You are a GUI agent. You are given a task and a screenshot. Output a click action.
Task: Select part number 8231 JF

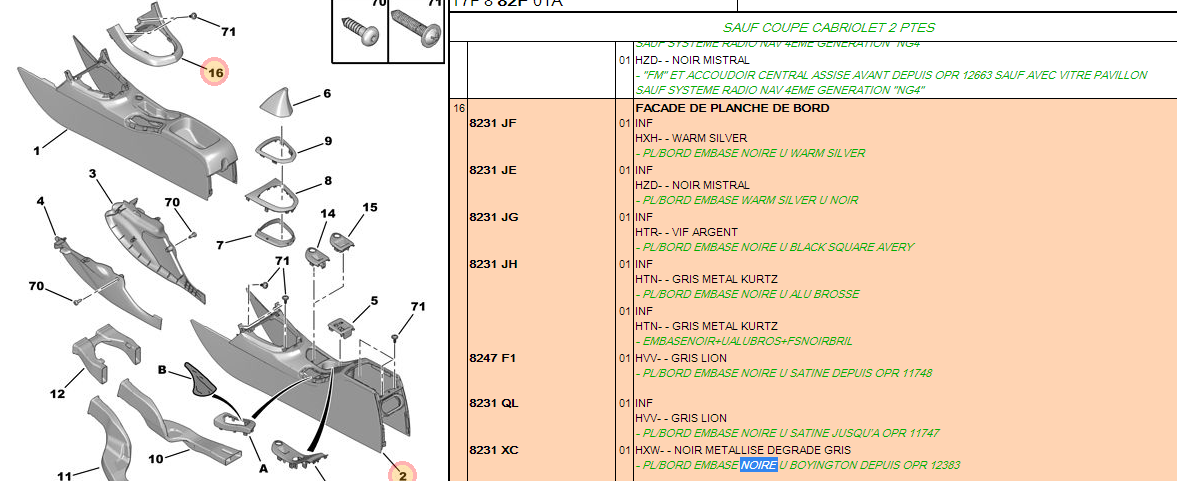point(492,123)
